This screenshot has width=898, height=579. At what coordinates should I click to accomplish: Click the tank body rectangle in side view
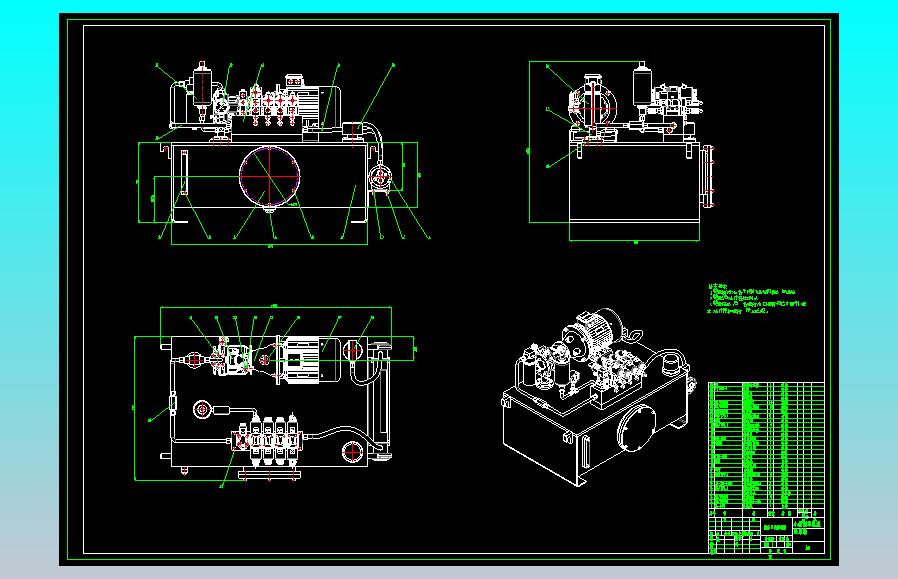[635, 182]
